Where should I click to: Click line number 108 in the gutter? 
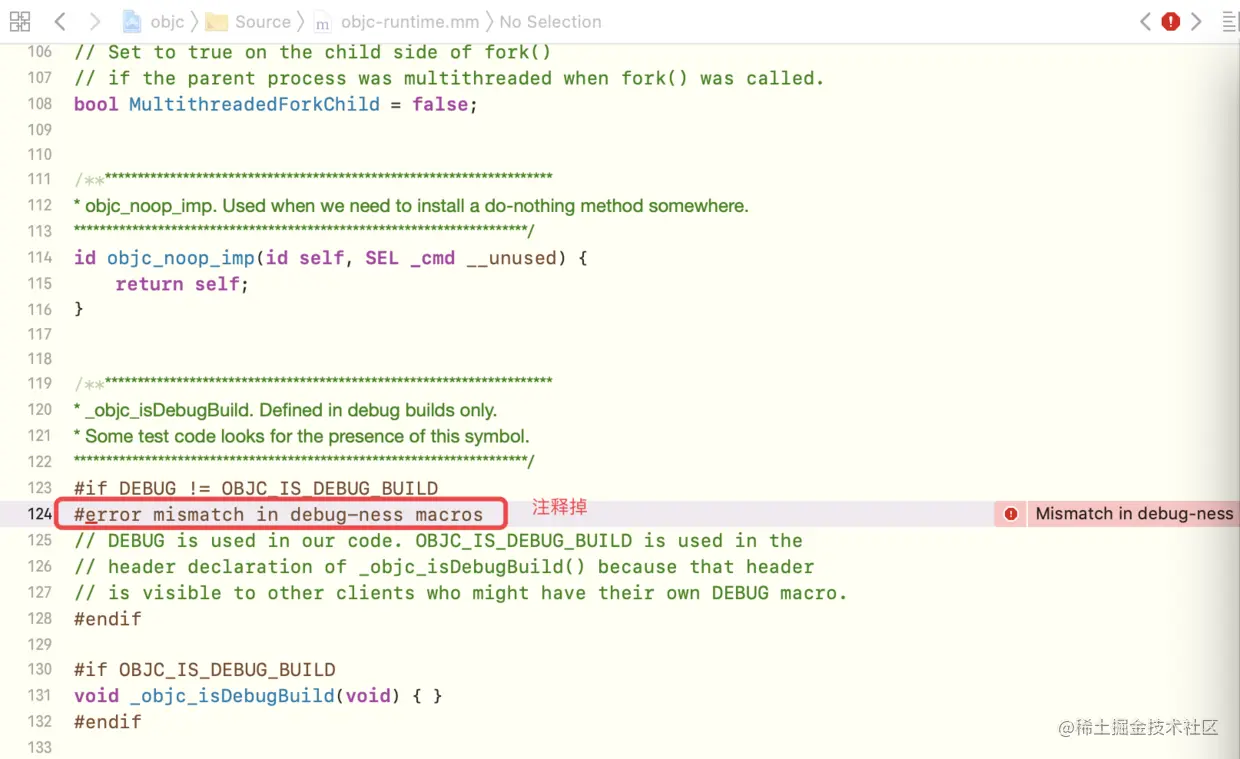pyautogui.click(x=39, y=104)
